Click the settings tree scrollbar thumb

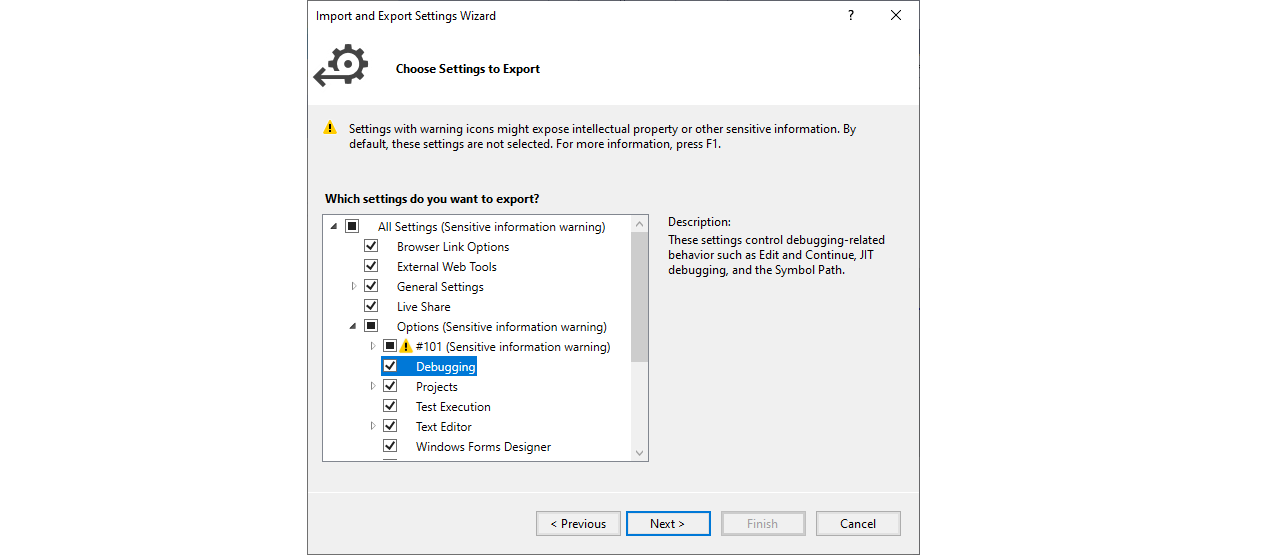pyautogui.click(x=640, y=297)
